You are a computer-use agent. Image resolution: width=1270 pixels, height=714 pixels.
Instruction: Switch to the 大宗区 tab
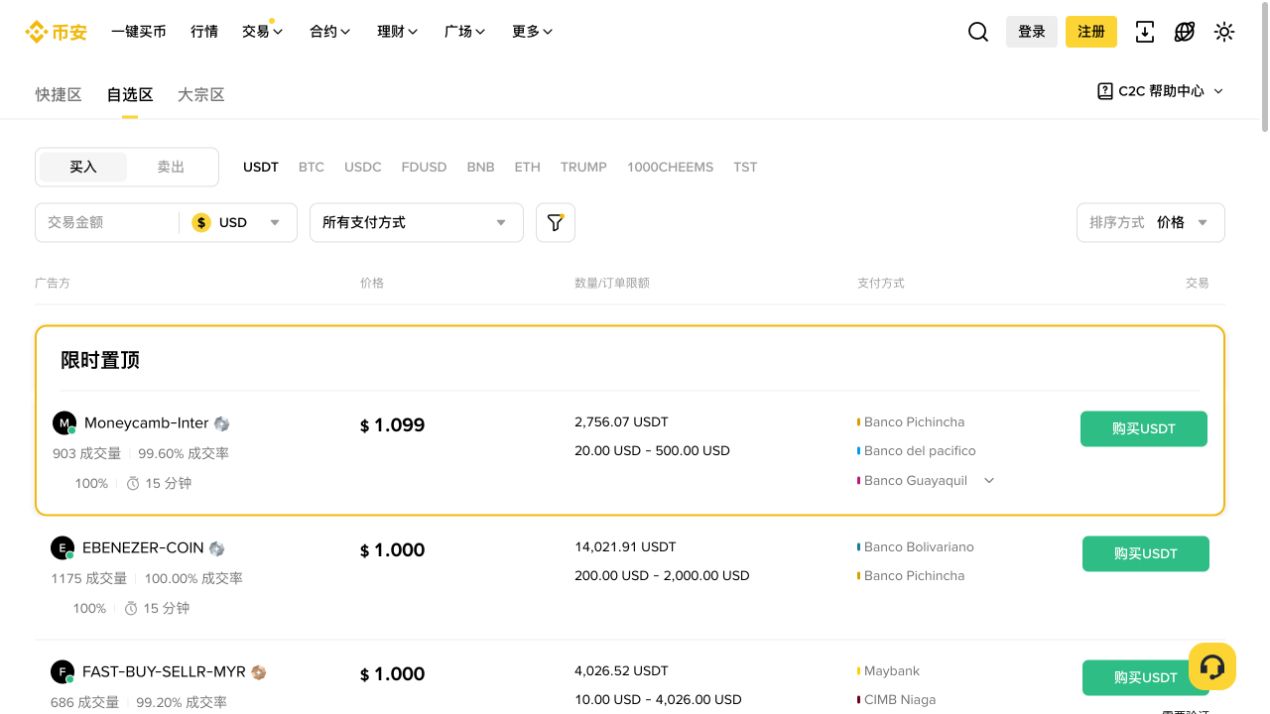201,95
